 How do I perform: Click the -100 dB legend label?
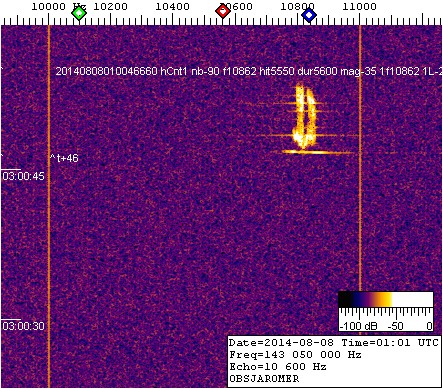[358, 326]
